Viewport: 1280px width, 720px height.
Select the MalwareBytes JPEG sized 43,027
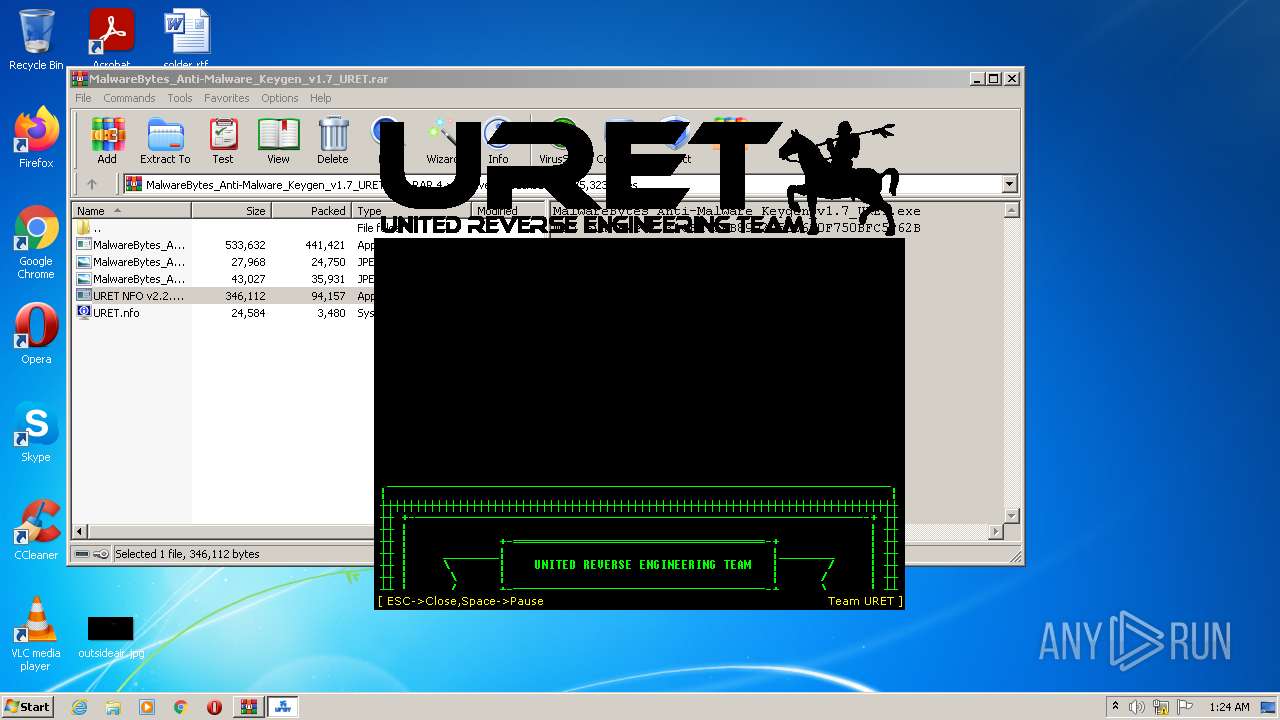click(223, 279)
